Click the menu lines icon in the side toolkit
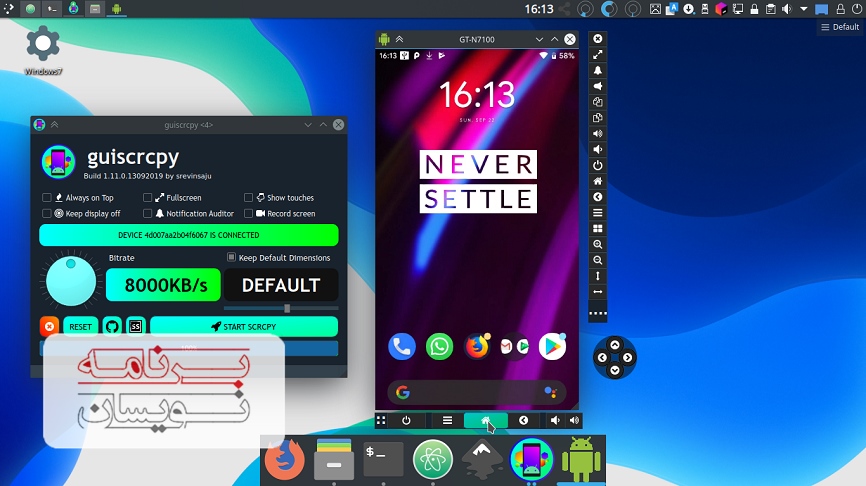The image size is (866, 486). (x=598, y=213)
